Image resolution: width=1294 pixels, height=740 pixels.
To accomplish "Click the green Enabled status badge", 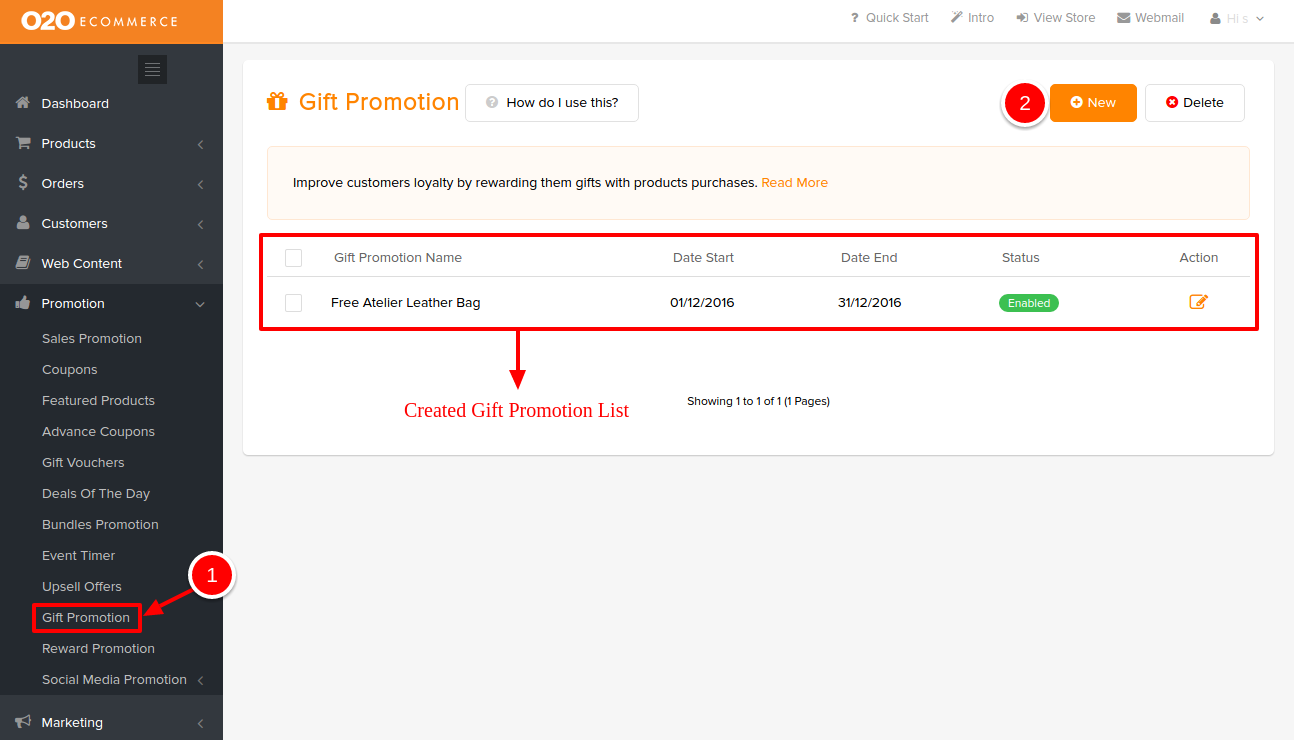I will click(x=1028, y=303).
